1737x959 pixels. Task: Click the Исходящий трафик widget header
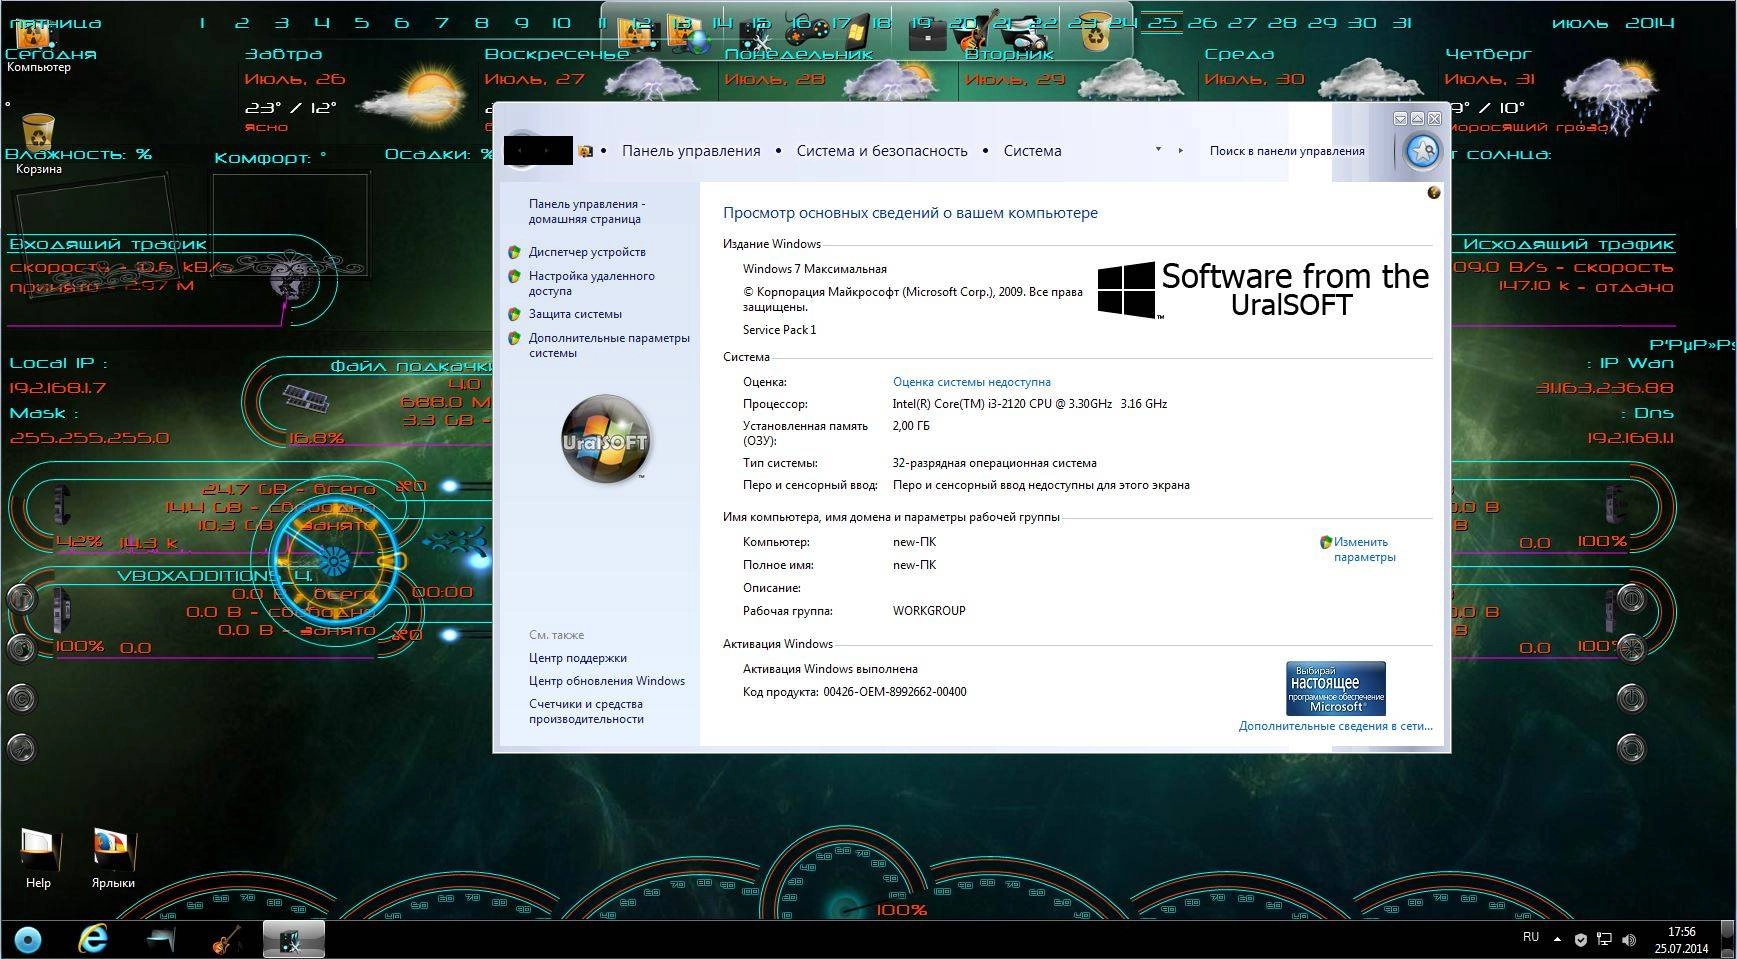point(1567,244)
